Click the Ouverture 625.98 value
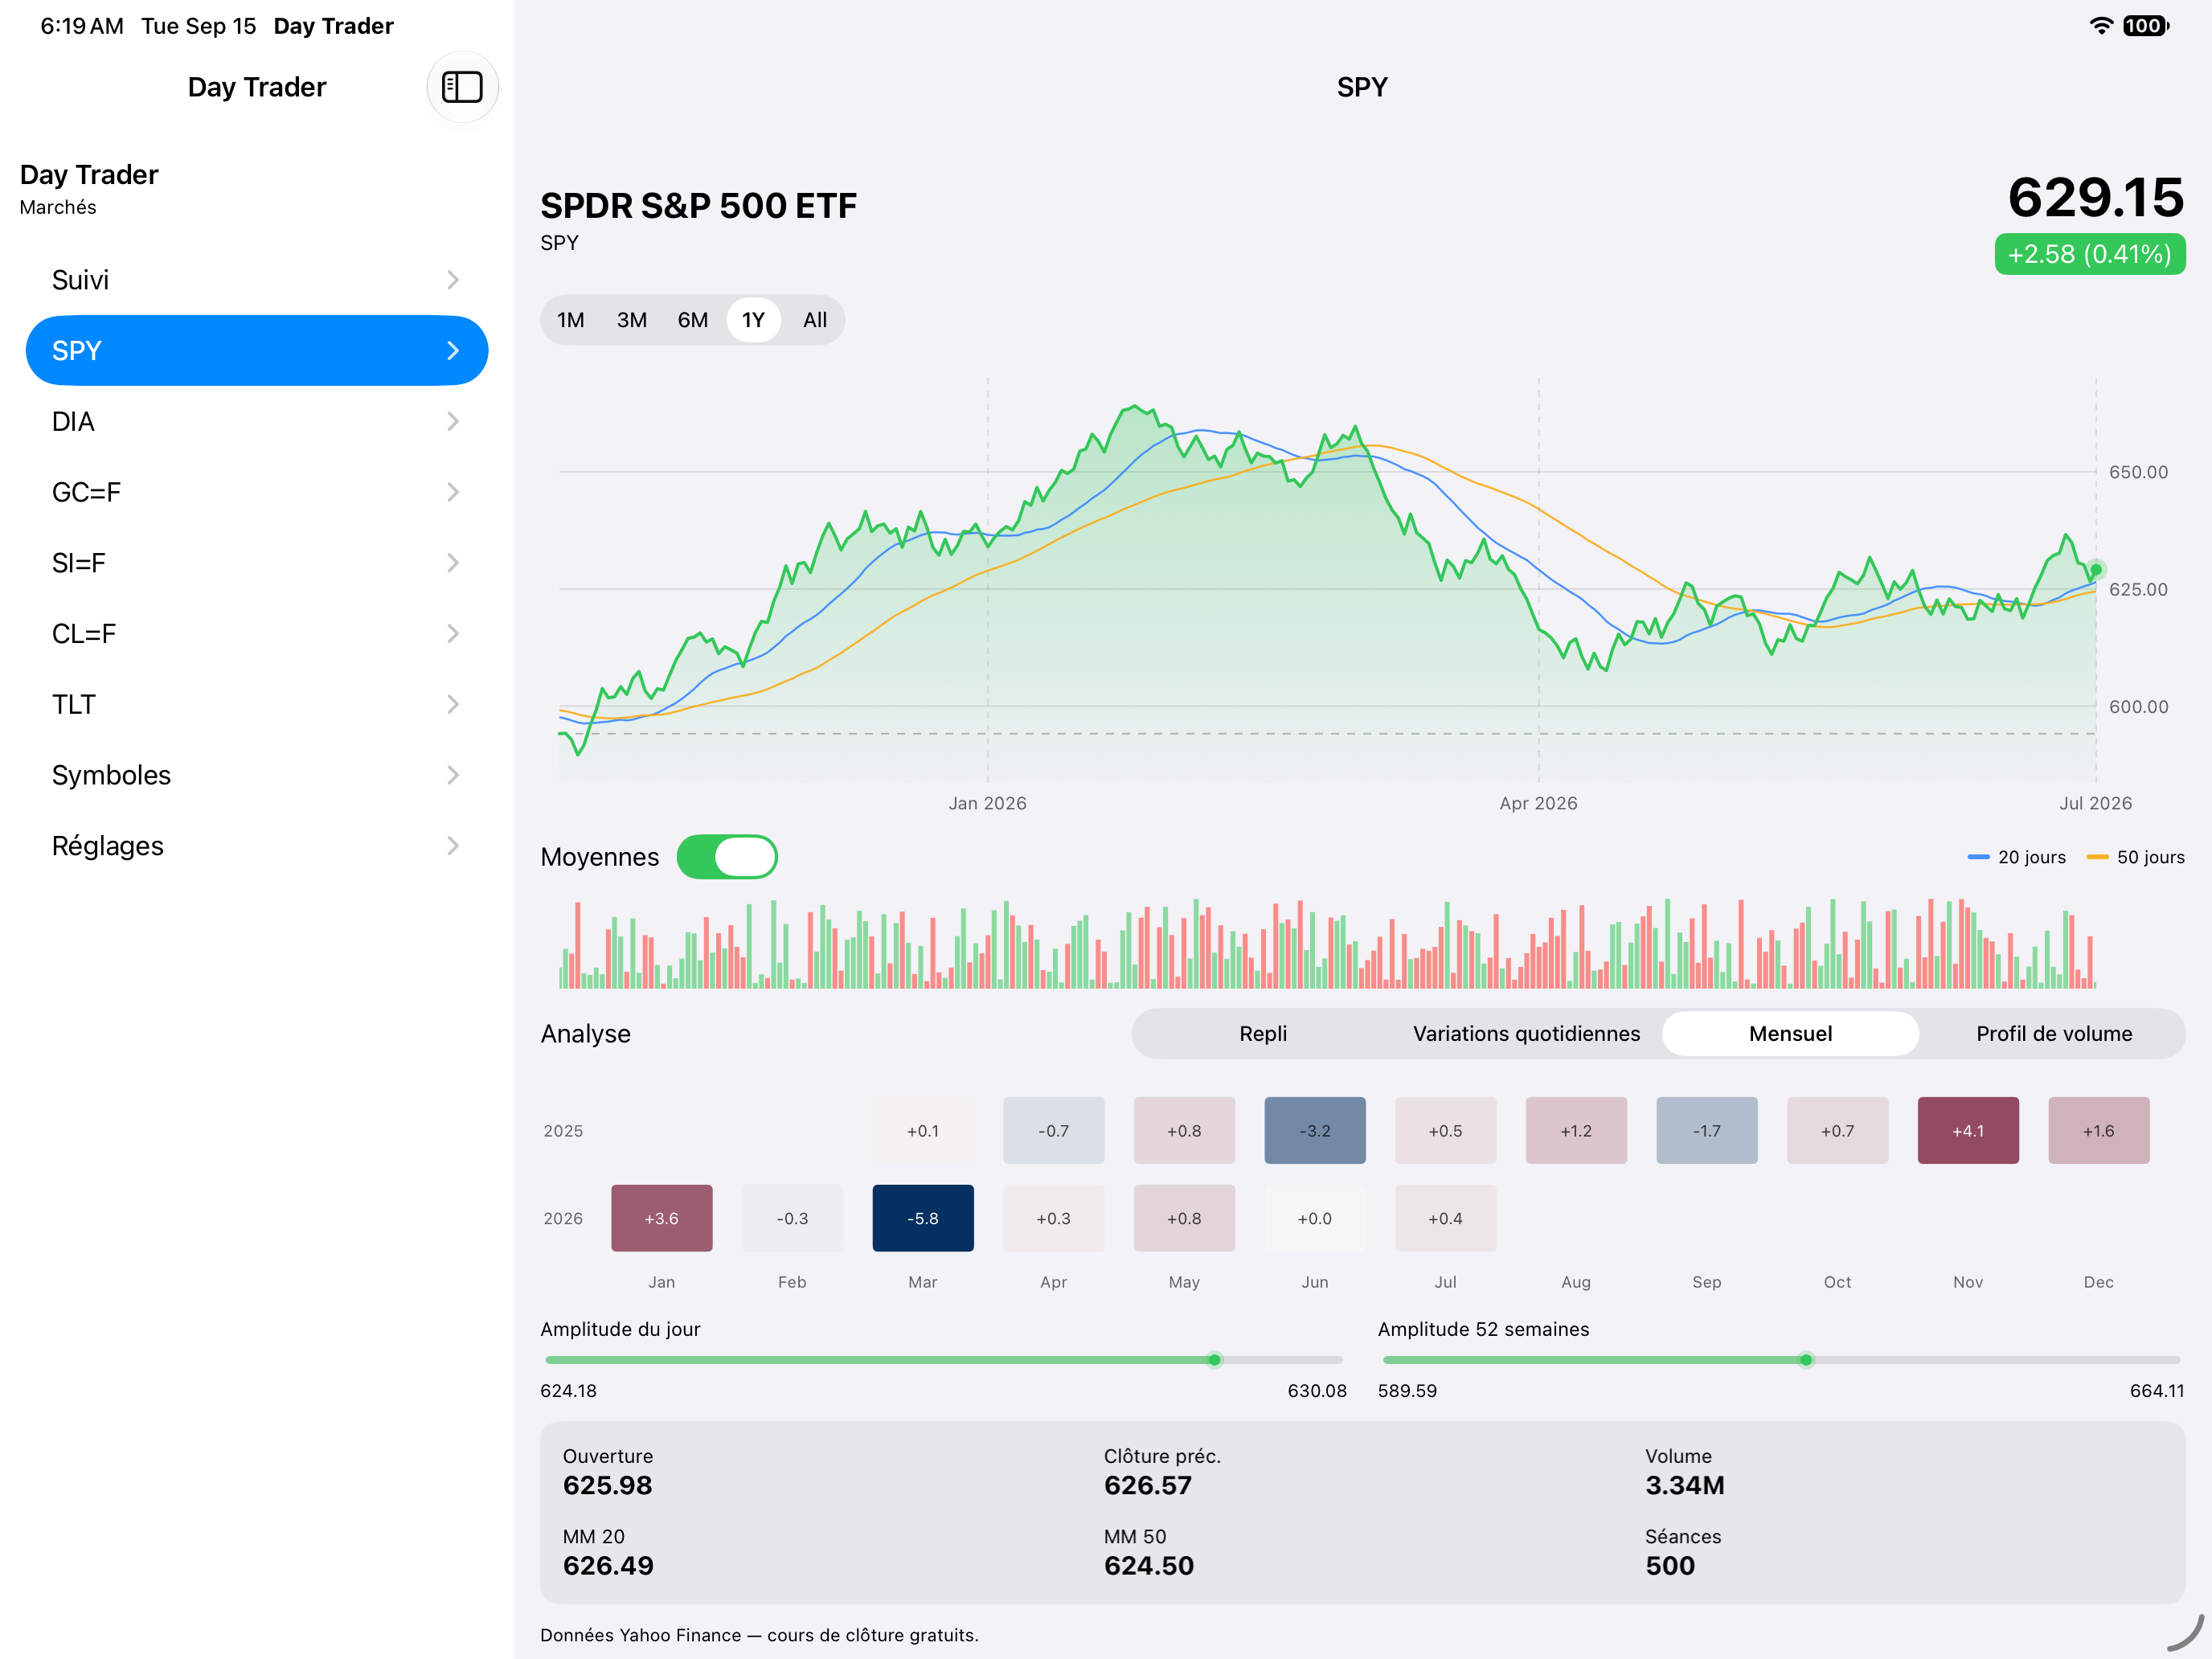 click(x=607, y=1485)
